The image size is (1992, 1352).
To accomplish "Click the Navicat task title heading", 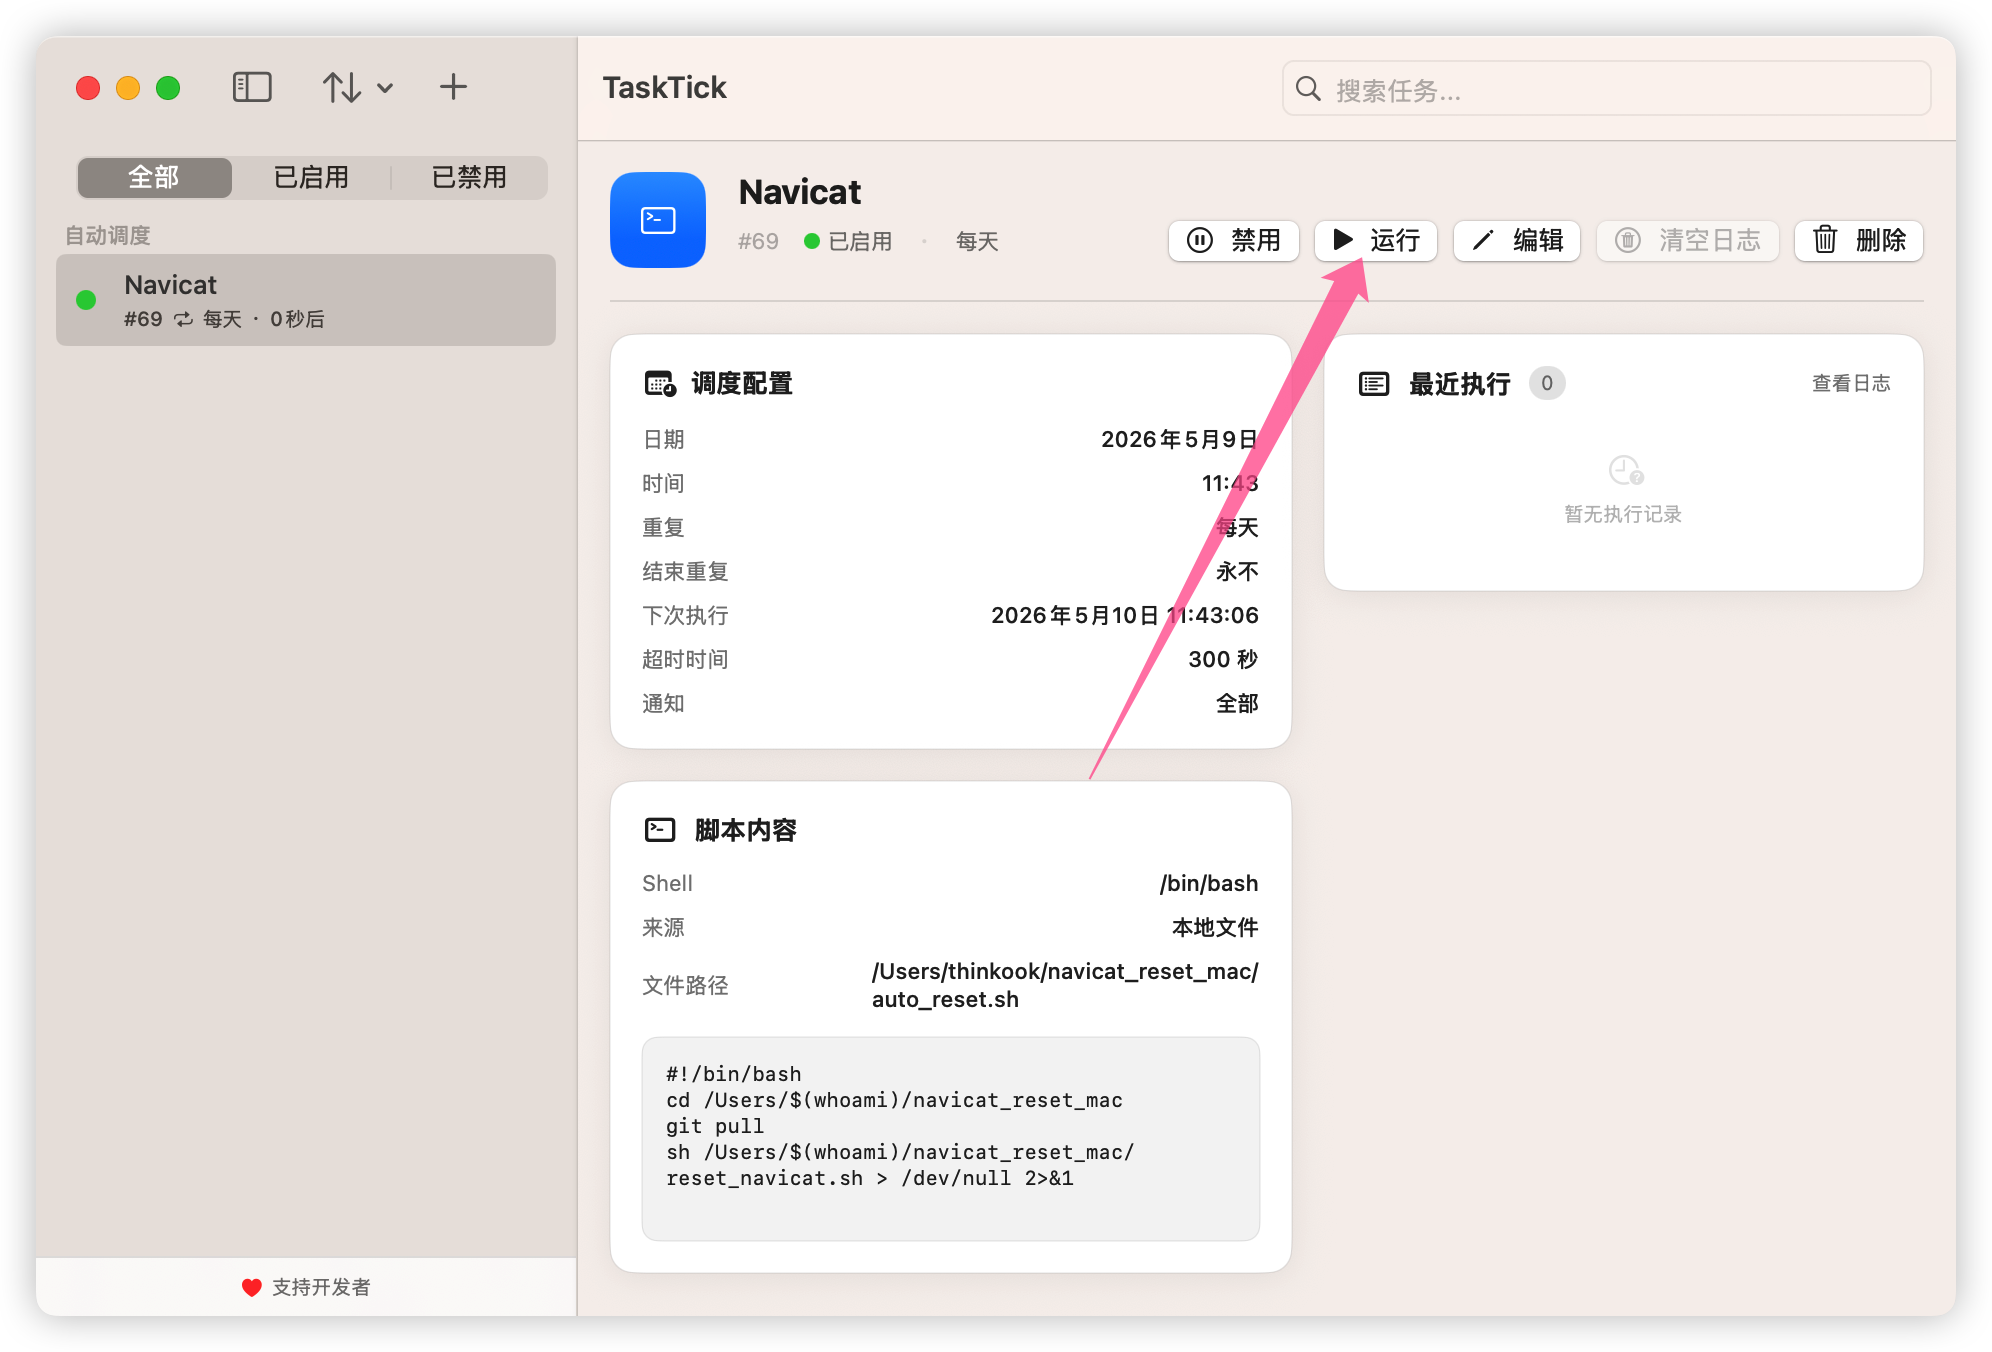I will (x=800, y=191).
